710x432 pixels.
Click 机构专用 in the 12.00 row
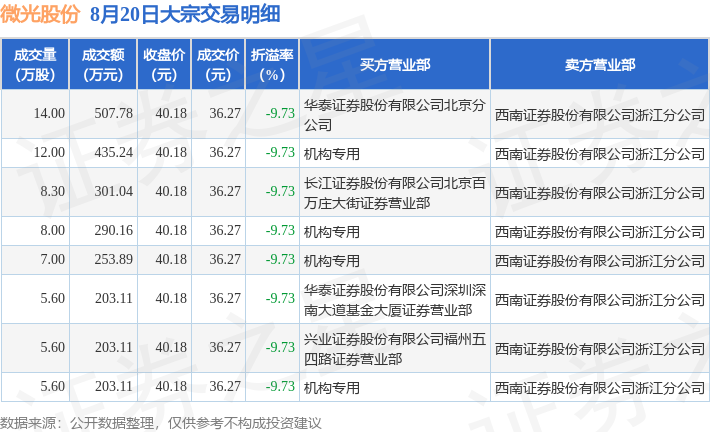pos(331,154)
